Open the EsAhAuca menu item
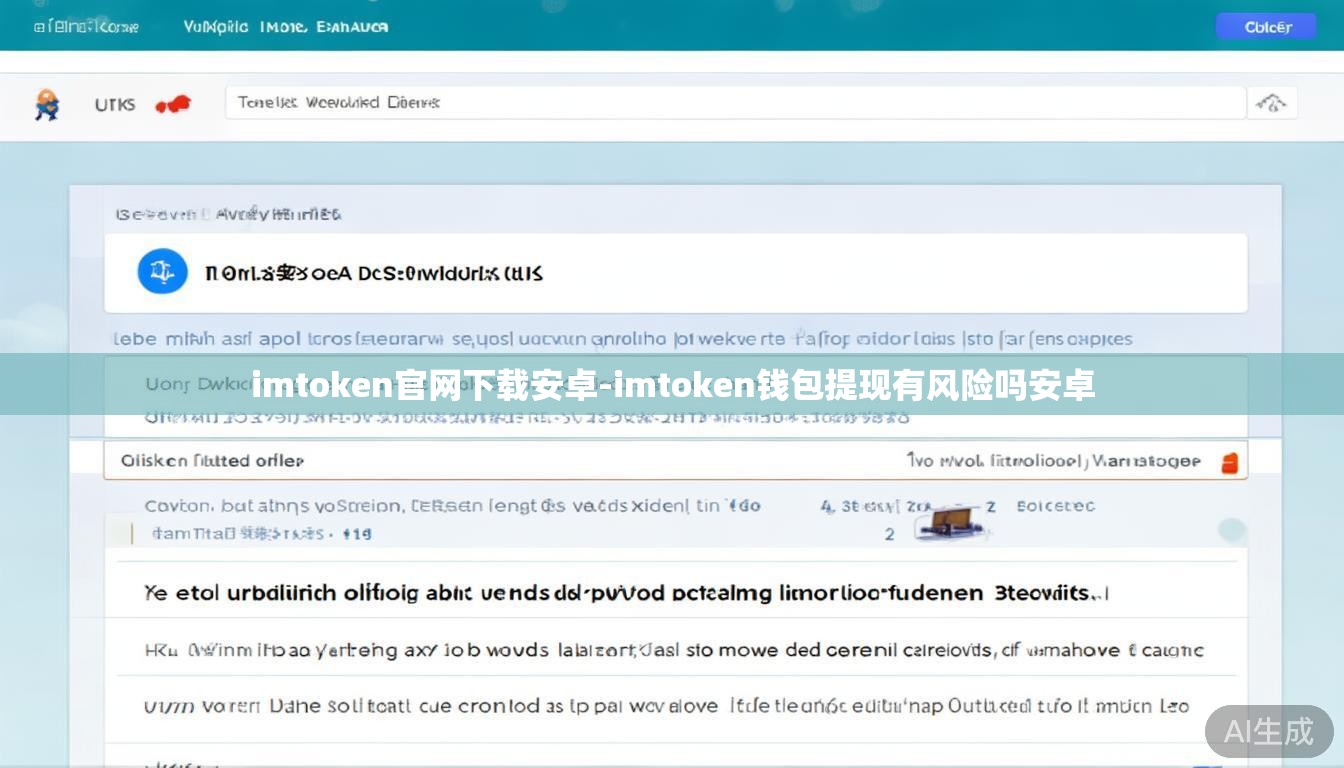Image resolution: width=1344 pixels, height=768 pixels. (352, 27)
